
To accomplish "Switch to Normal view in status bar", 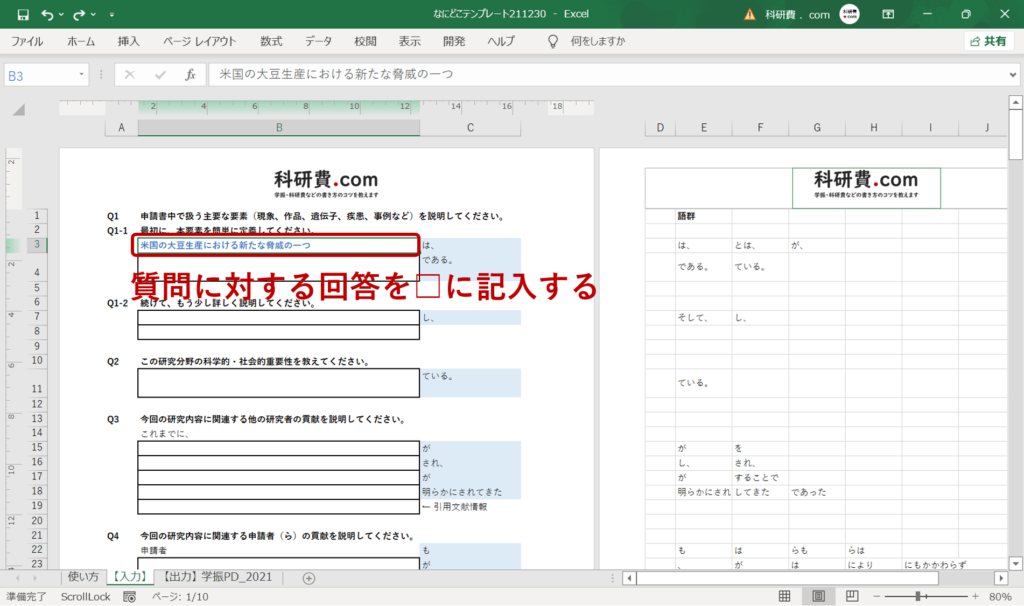I will (x=784, y=596).
